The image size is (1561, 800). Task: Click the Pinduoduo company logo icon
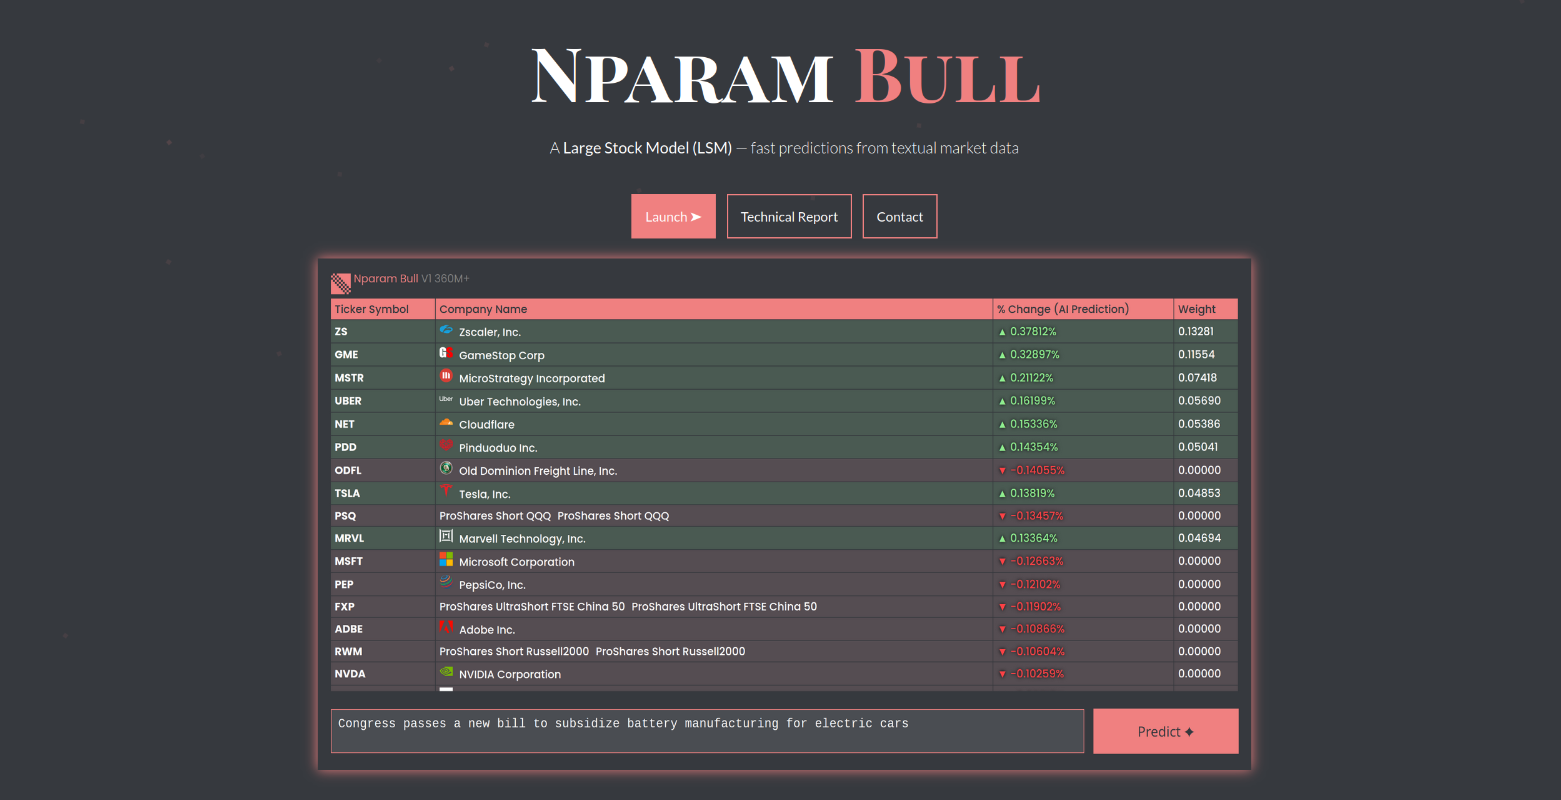click(x=446, y=445)
